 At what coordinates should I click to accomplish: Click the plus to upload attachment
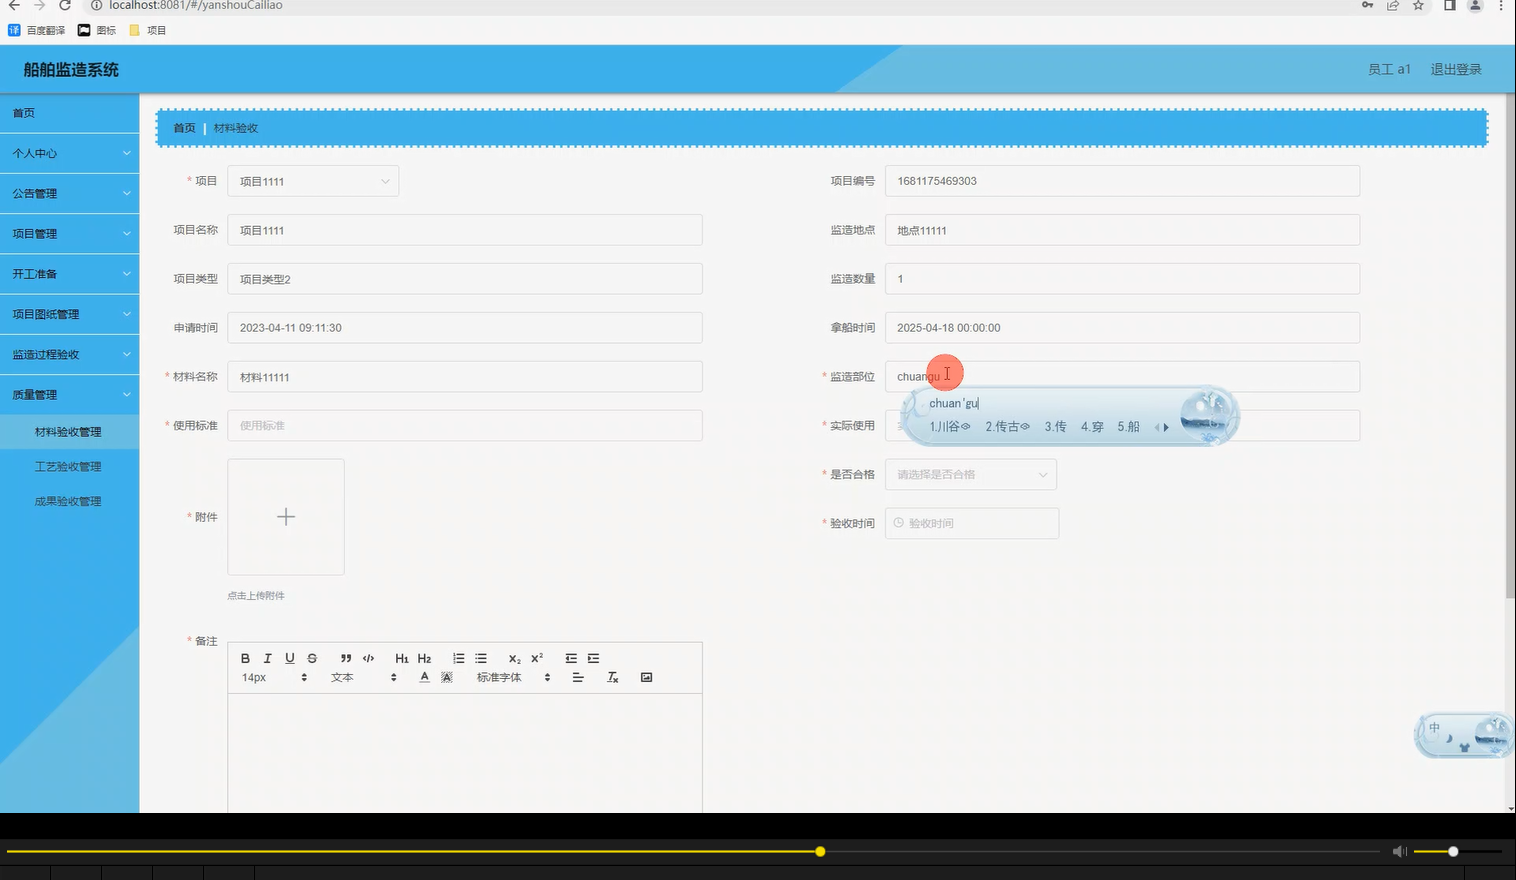click(286, 517)
